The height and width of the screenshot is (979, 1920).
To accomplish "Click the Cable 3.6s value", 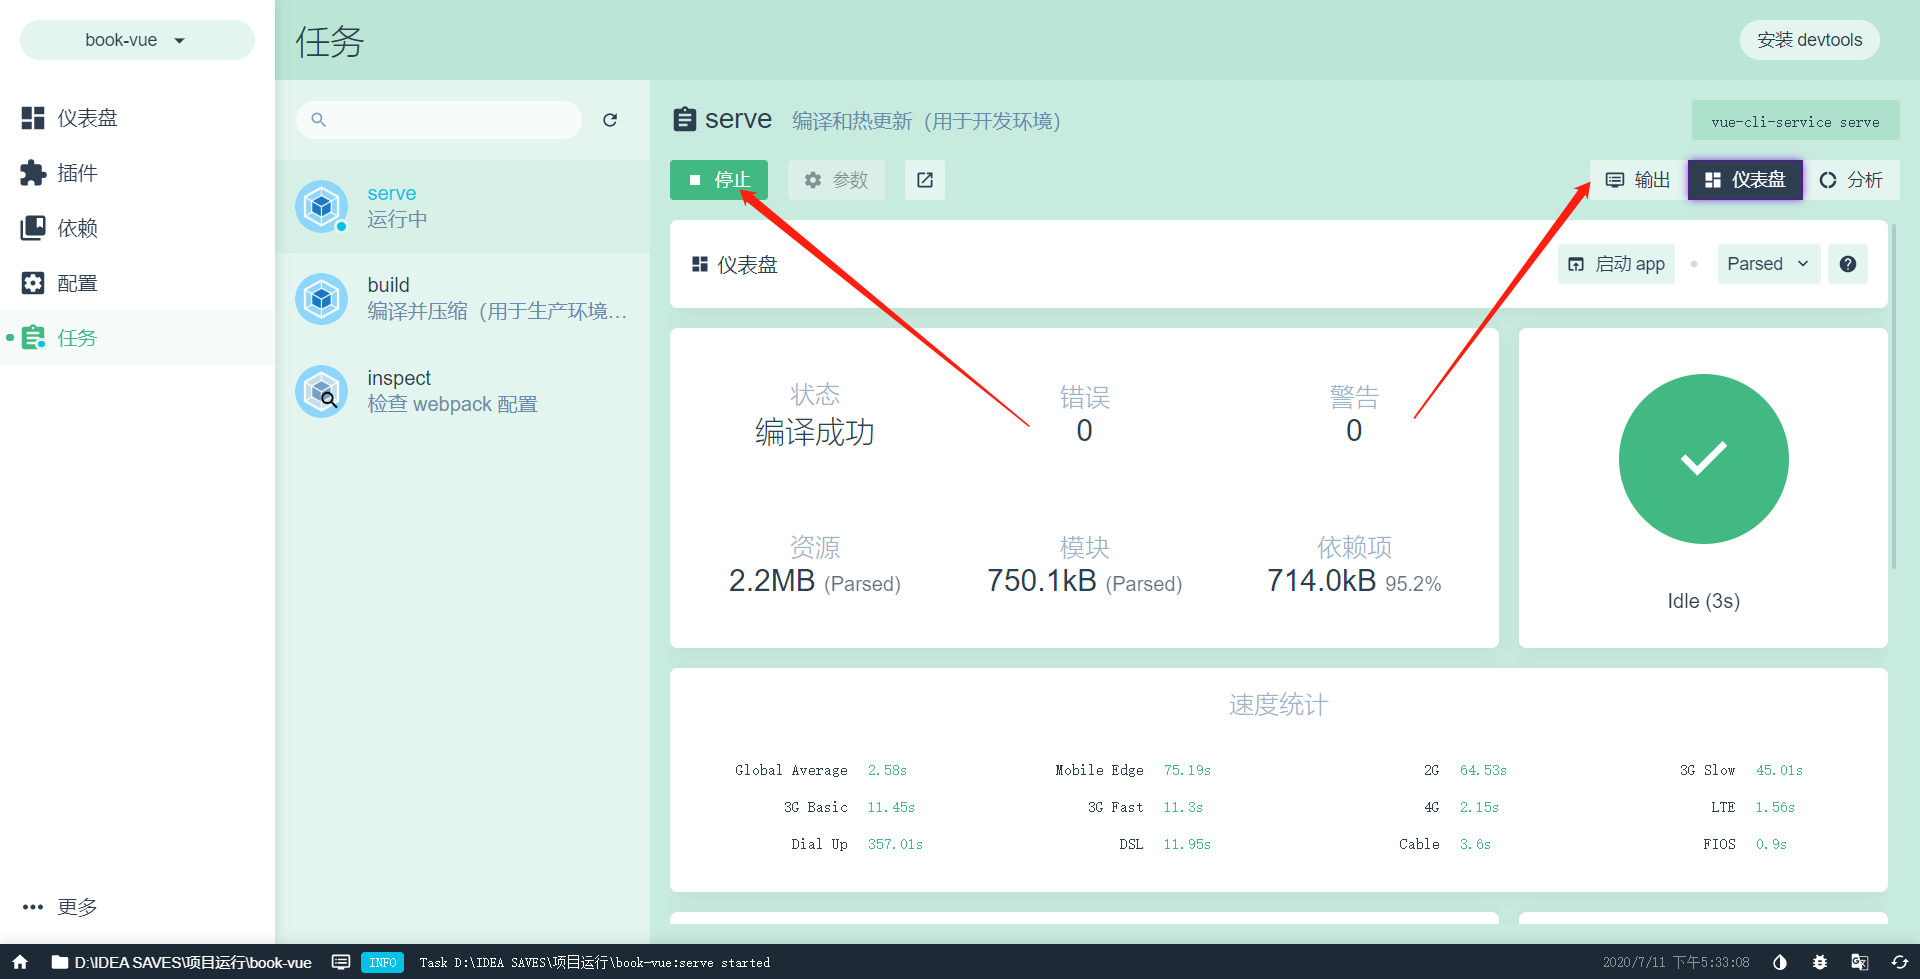I will click(1475, 844).
